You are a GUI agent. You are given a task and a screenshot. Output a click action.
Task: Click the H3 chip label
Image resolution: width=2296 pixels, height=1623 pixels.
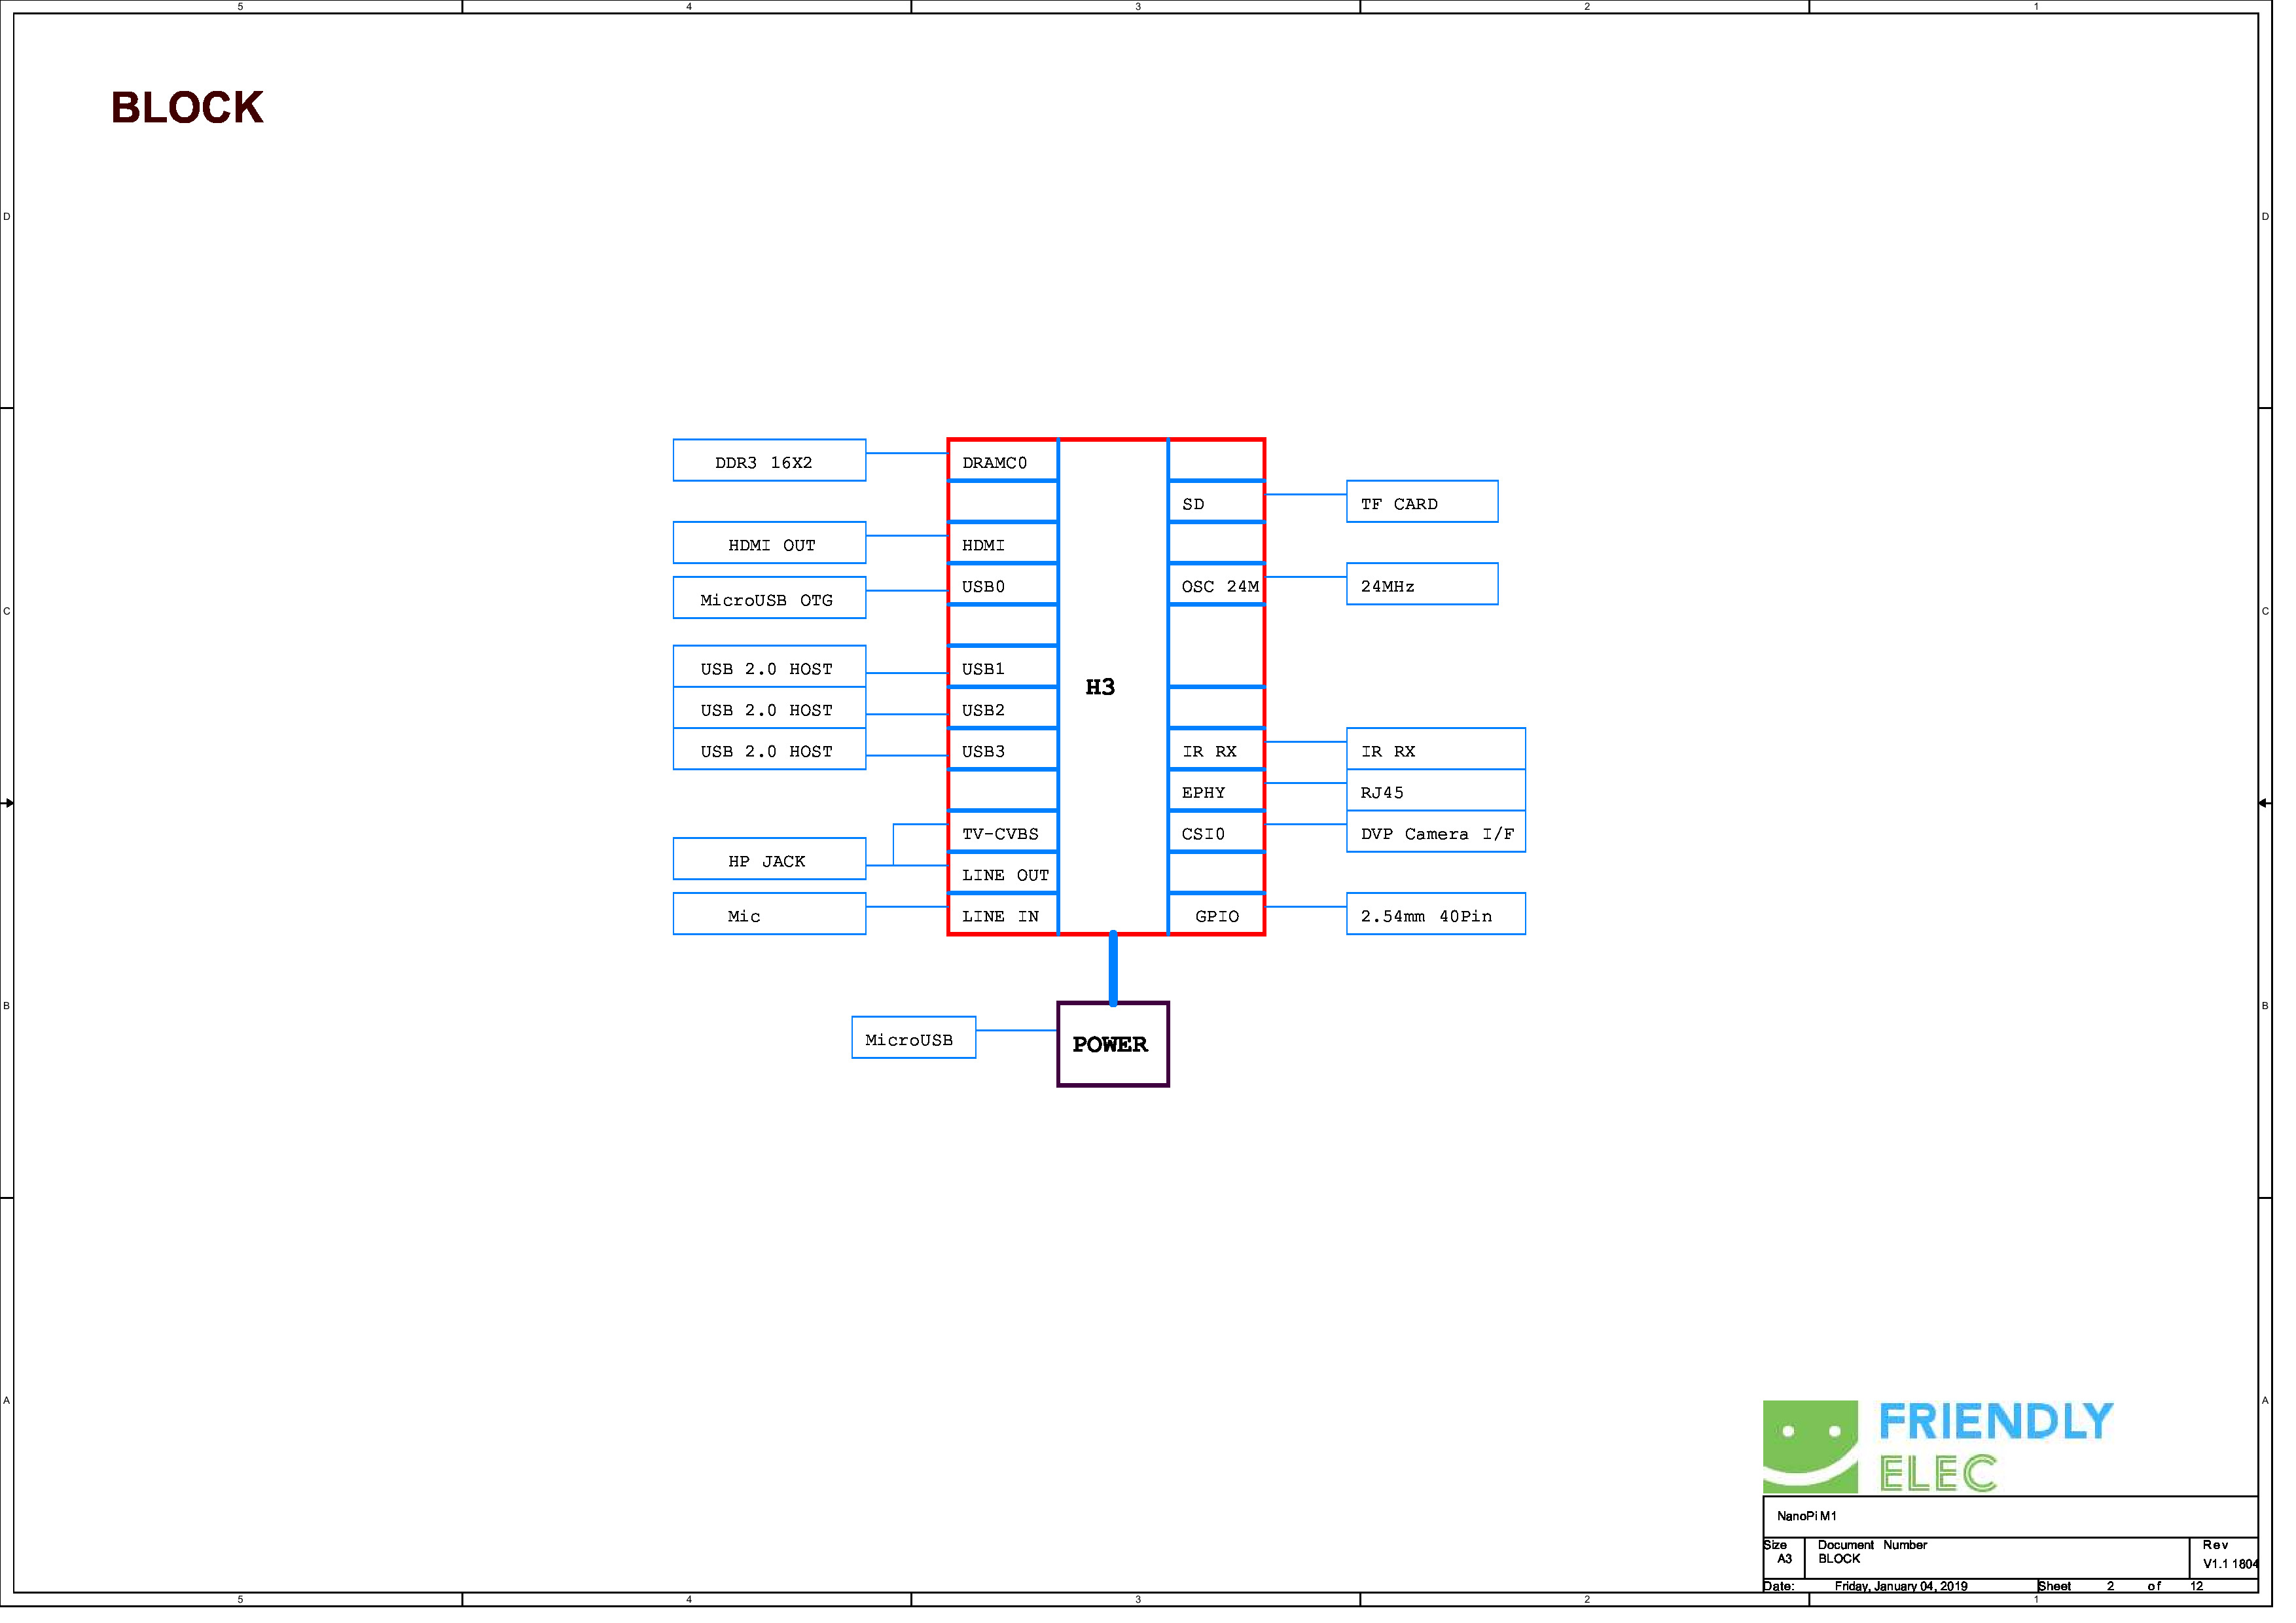point(1111,693)
